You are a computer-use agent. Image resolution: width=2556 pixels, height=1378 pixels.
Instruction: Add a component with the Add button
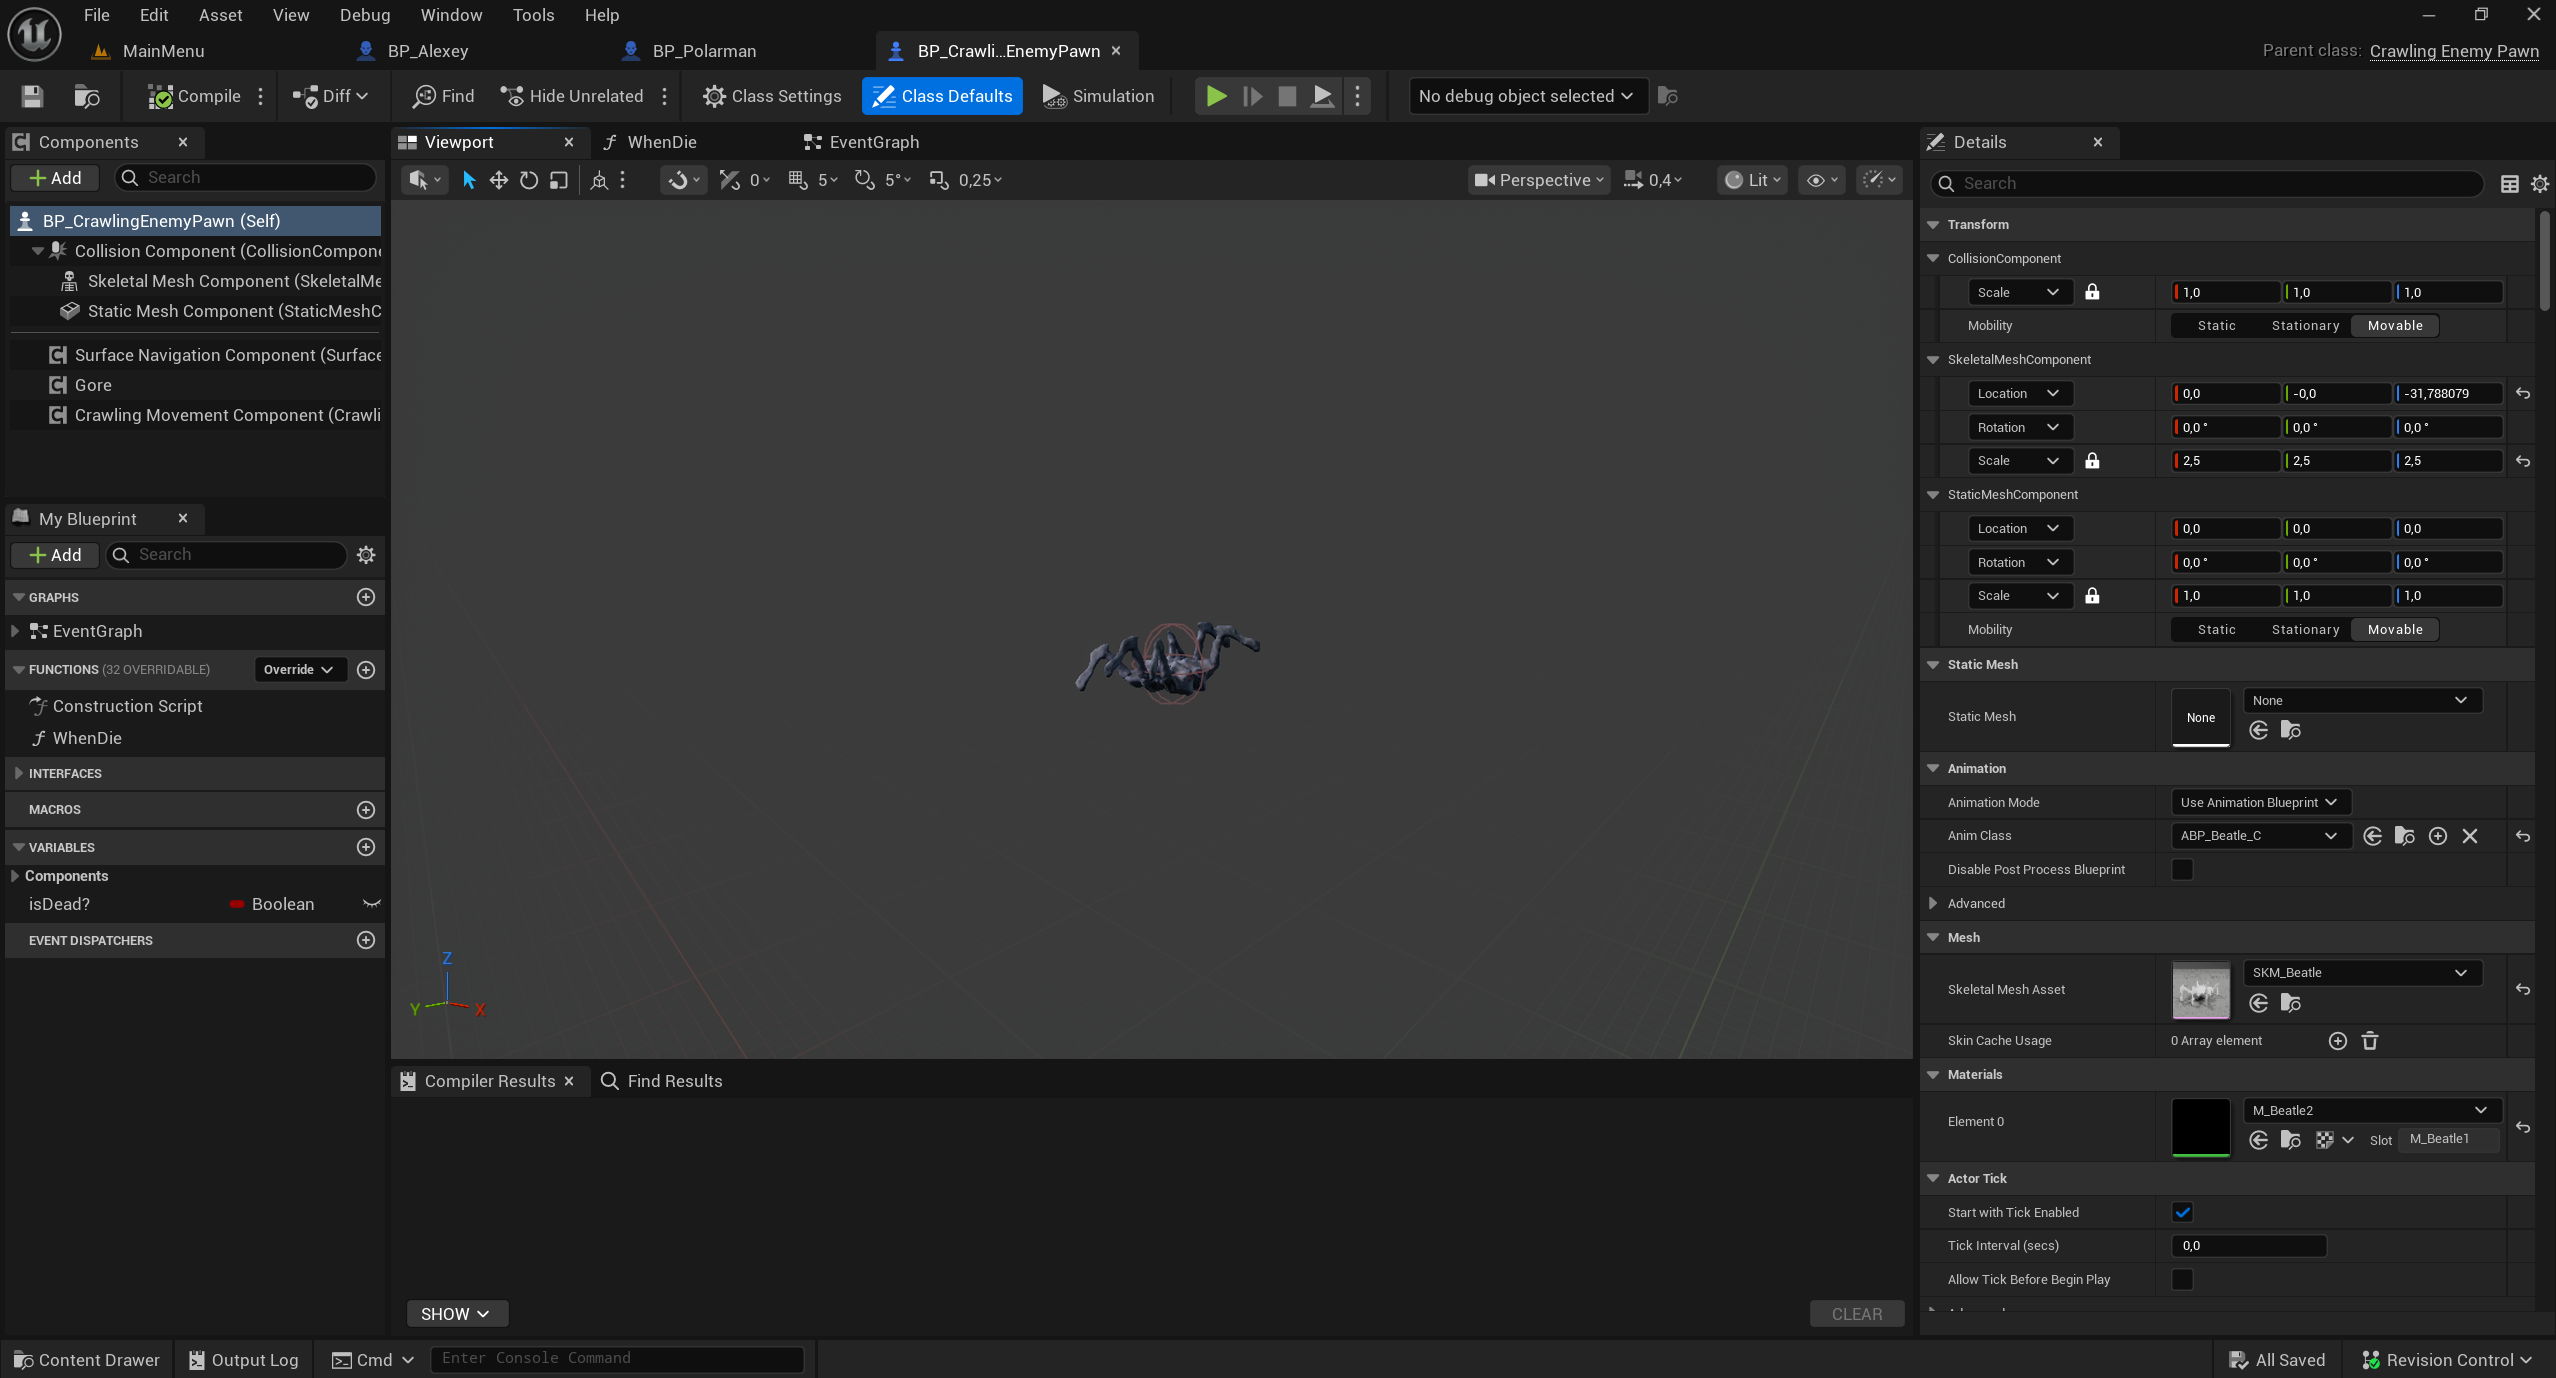(55, 178)
